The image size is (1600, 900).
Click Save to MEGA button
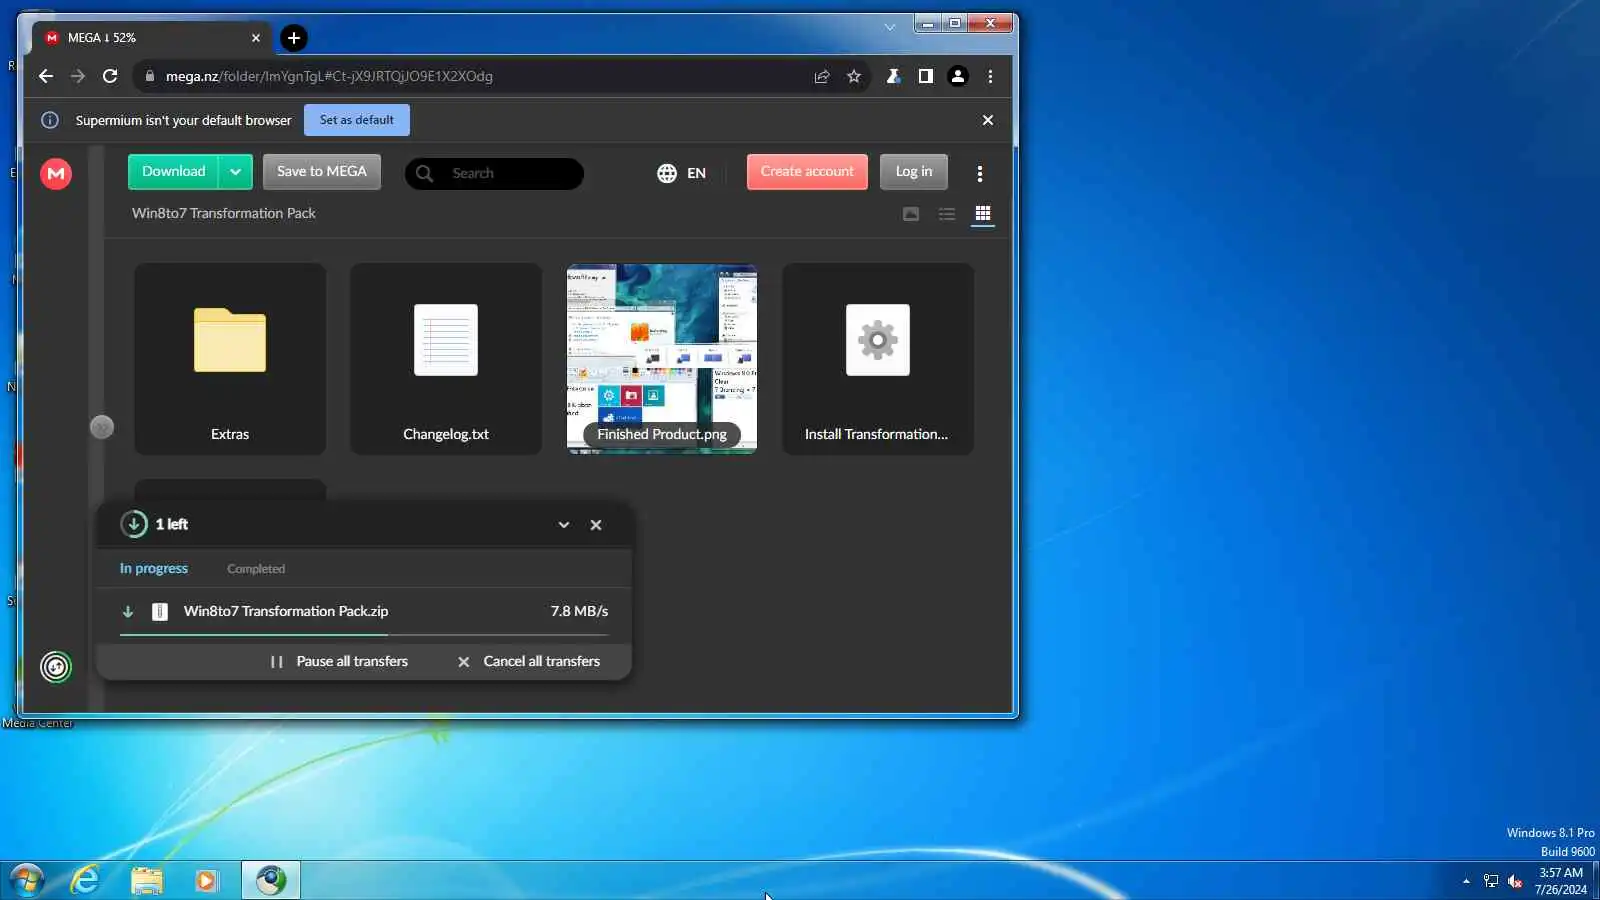point(322,172)
